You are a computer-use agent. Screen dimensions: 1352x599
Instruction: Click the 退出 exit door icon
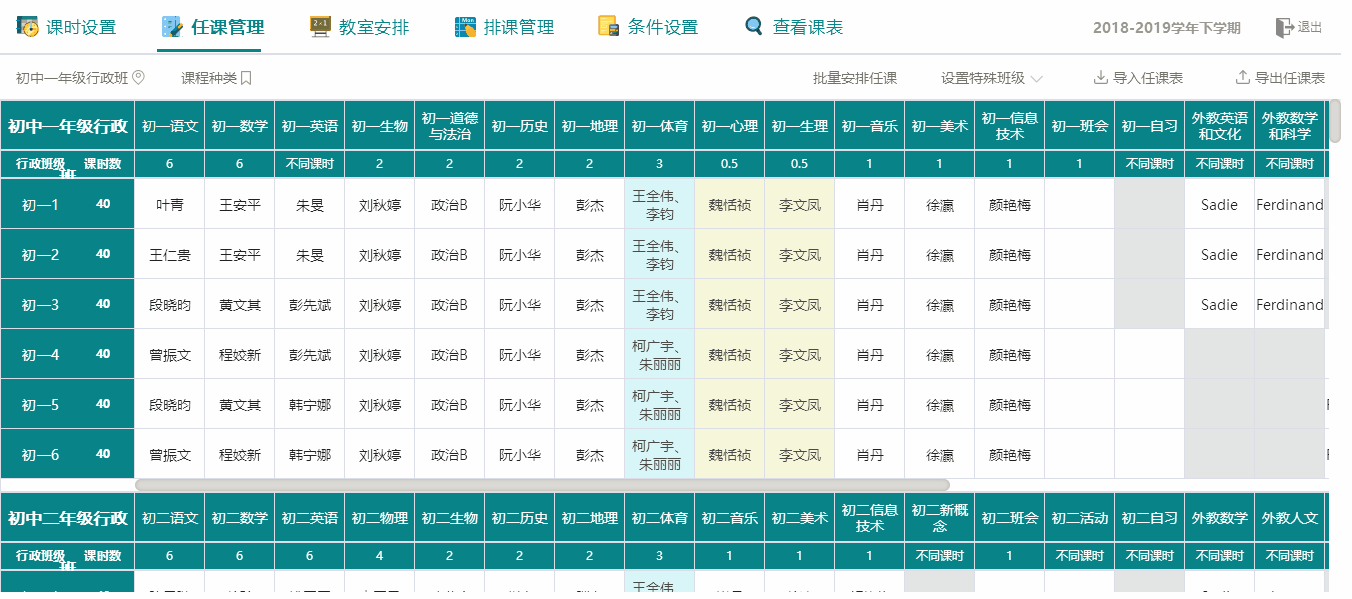point(1284,28)
